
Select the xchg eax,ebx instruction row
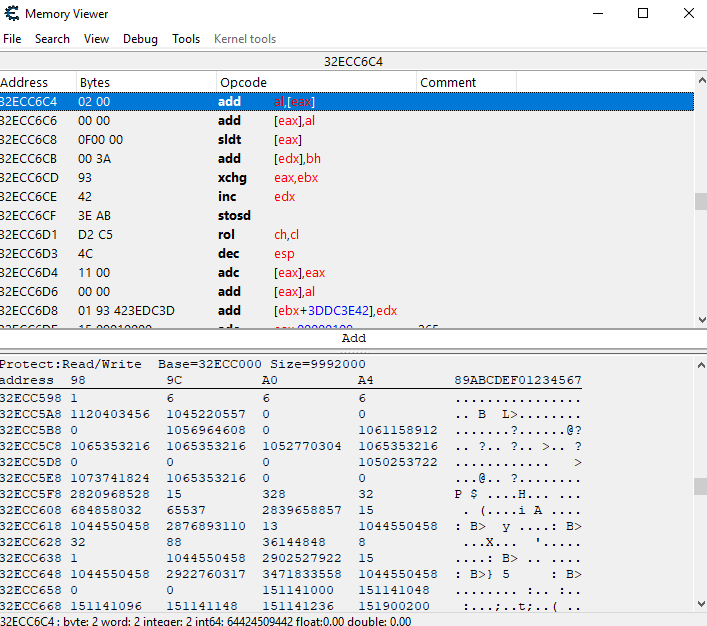[x=347, y=177]
